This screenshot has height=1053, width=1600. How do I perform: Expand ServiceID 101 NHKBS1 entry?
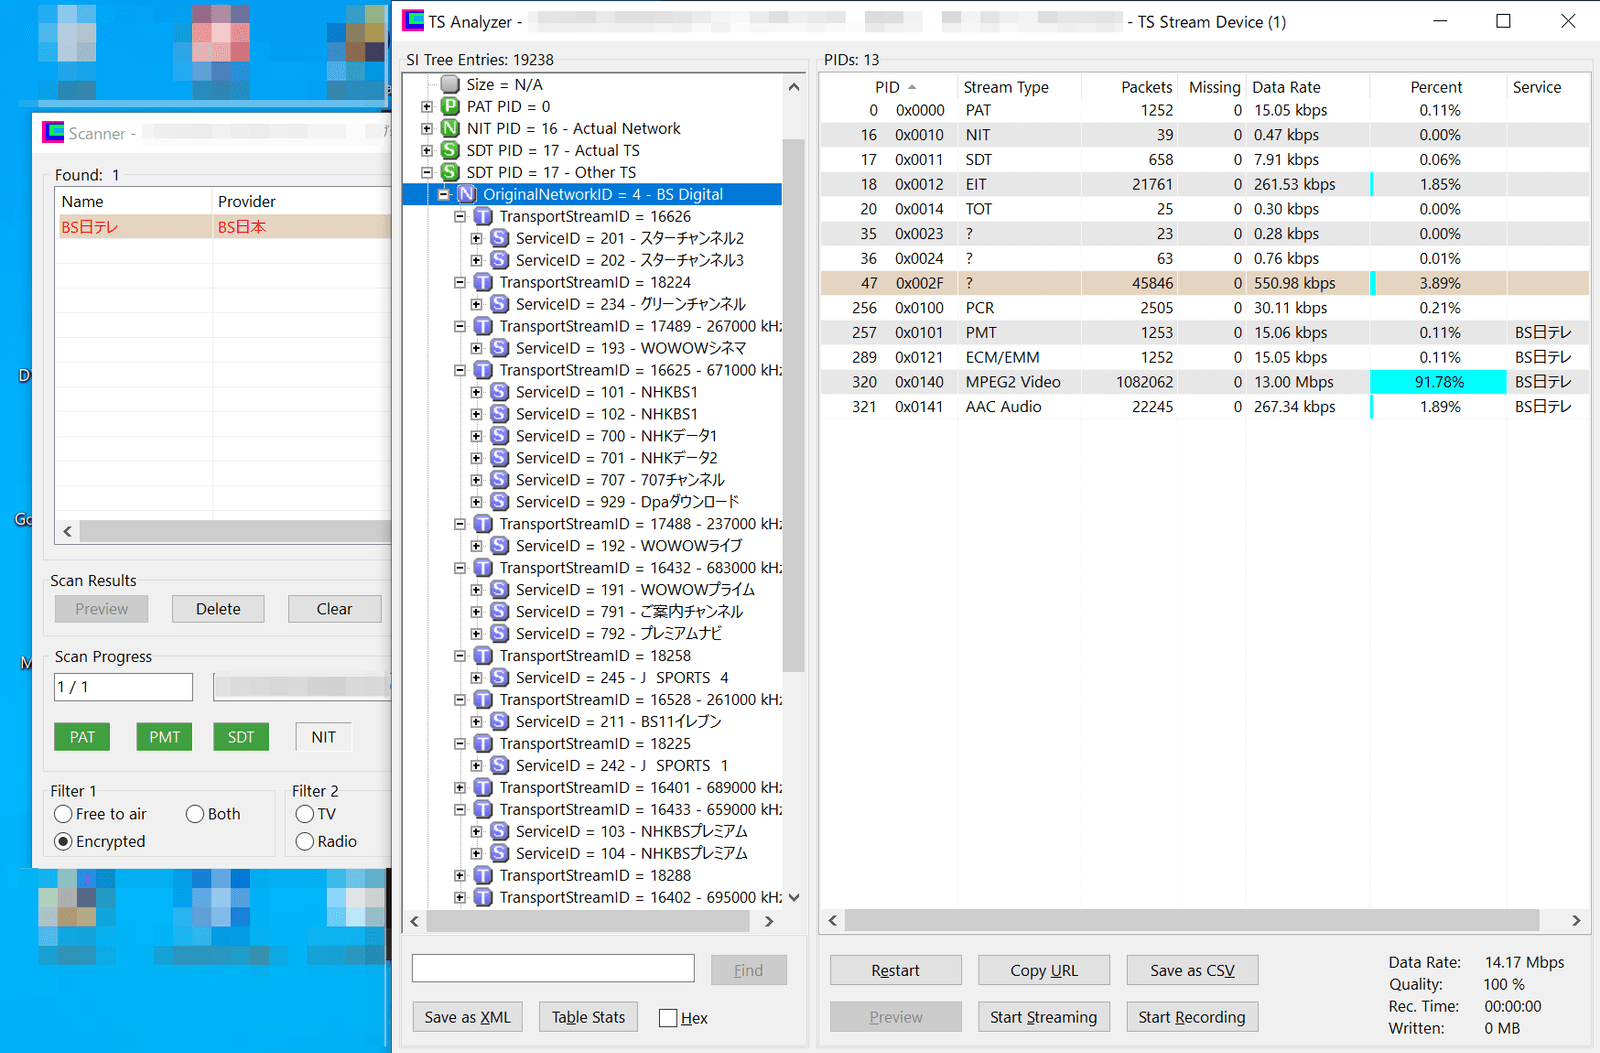pos(476,393)
